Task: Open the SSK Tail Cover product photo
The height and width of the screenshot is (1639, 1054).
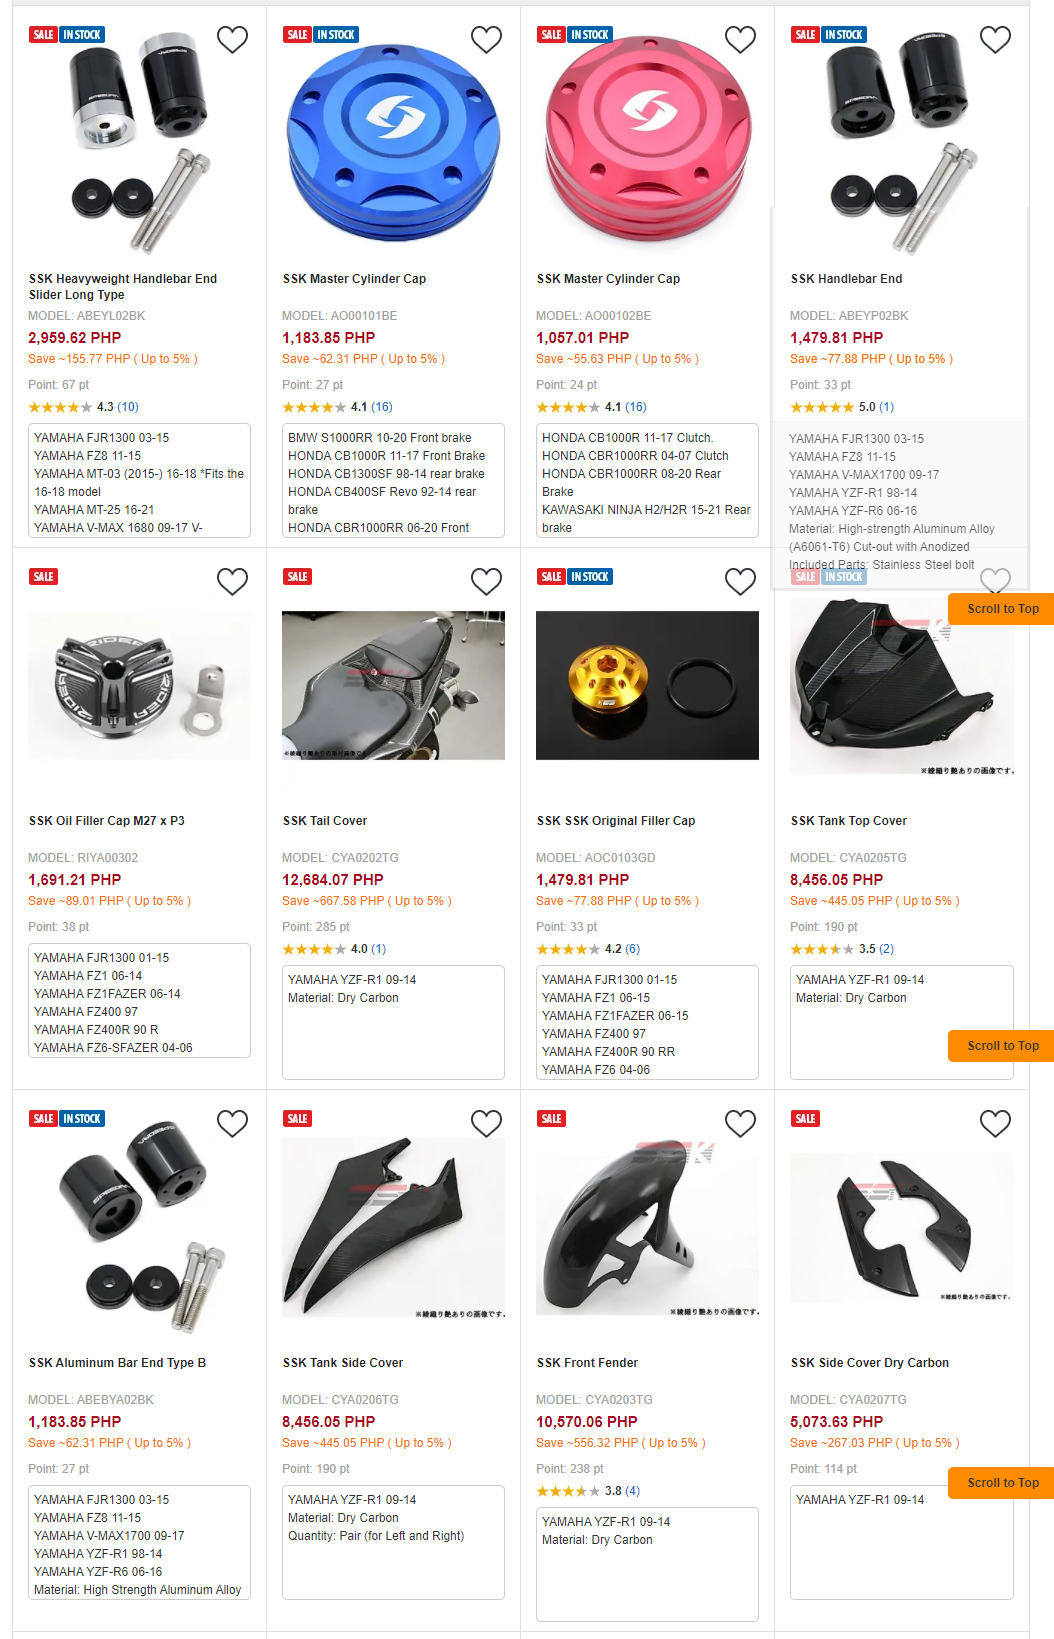Action: coord(393,686)
